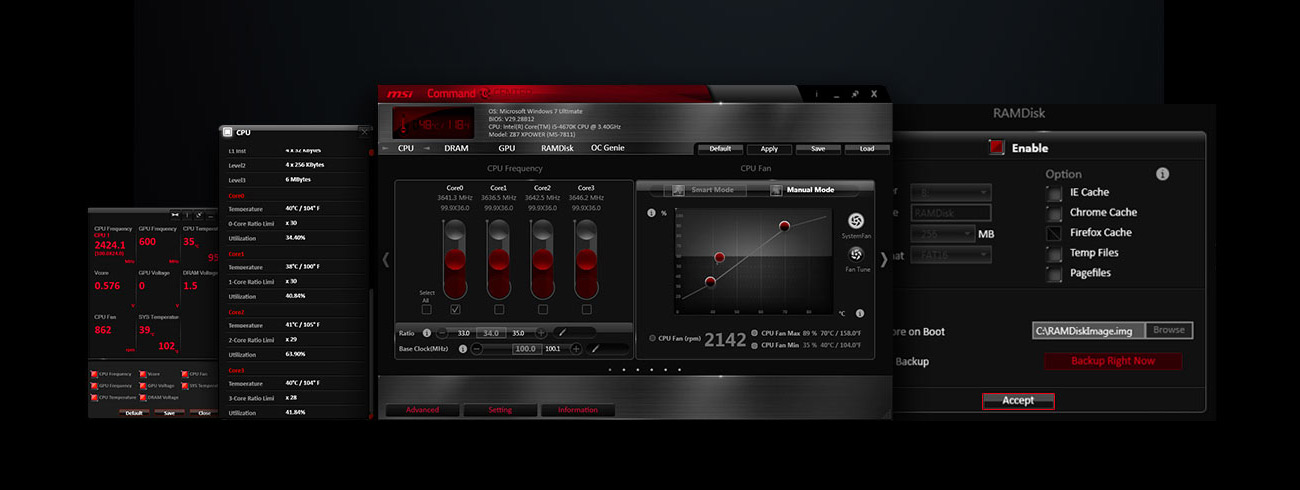Increase Ratio with the plus icon
Screen dimensions: 1300x490
tap(541, 332)
